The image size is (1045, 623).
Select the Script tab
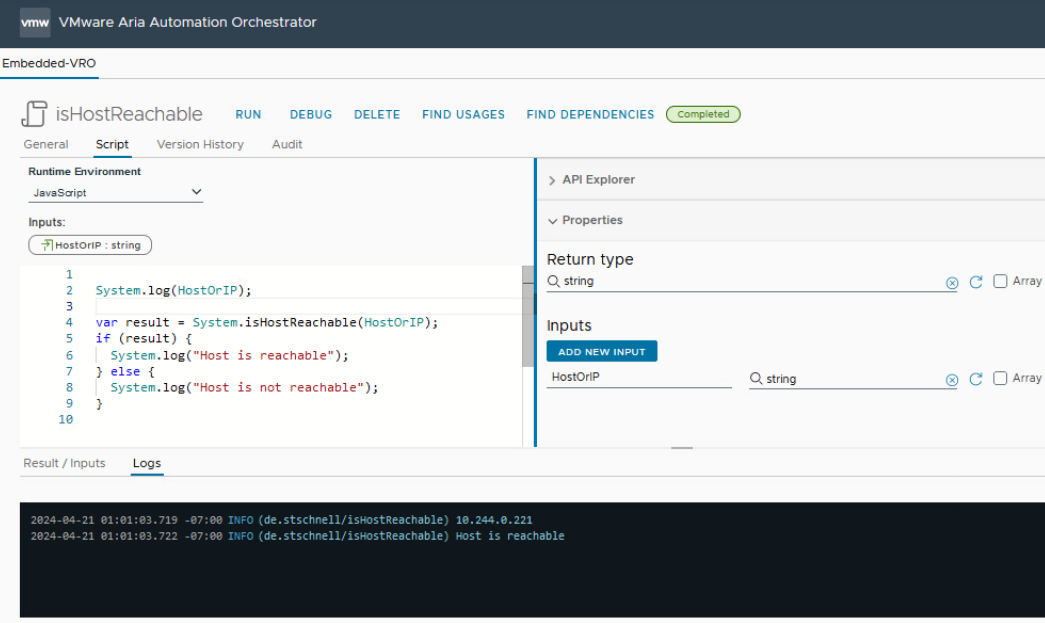click(x=112, y=145)
